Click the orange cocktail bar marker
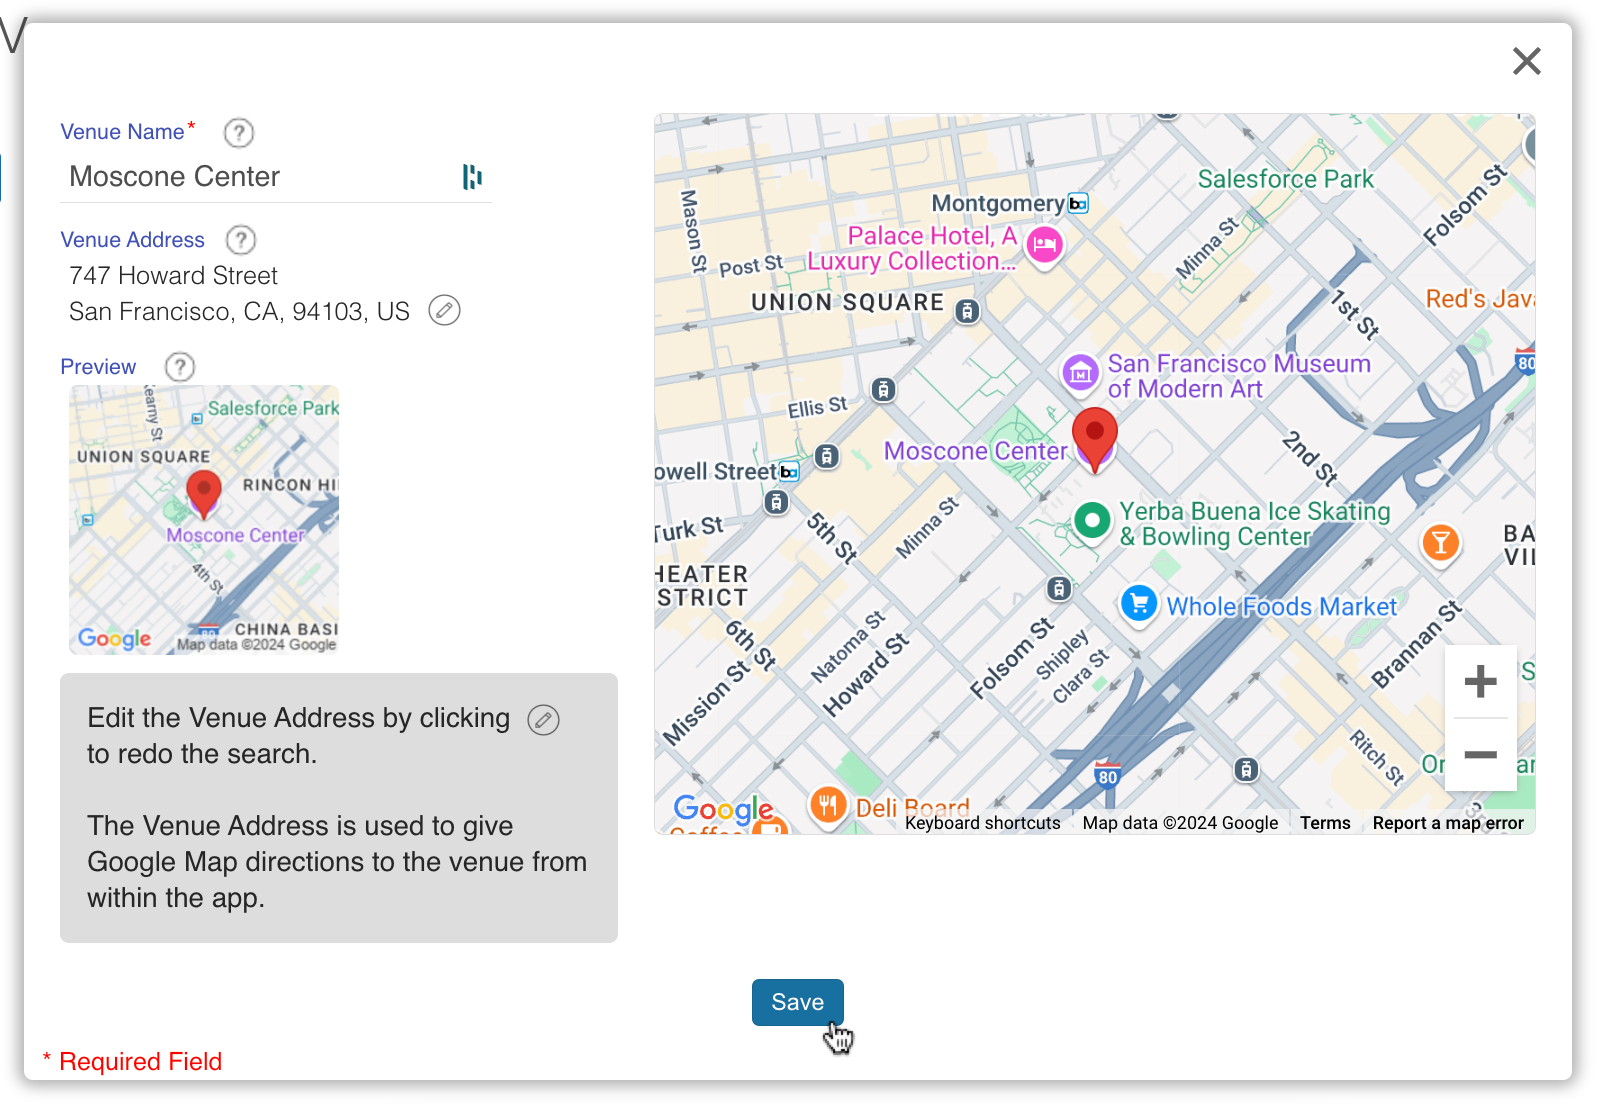 point(1440,543)
